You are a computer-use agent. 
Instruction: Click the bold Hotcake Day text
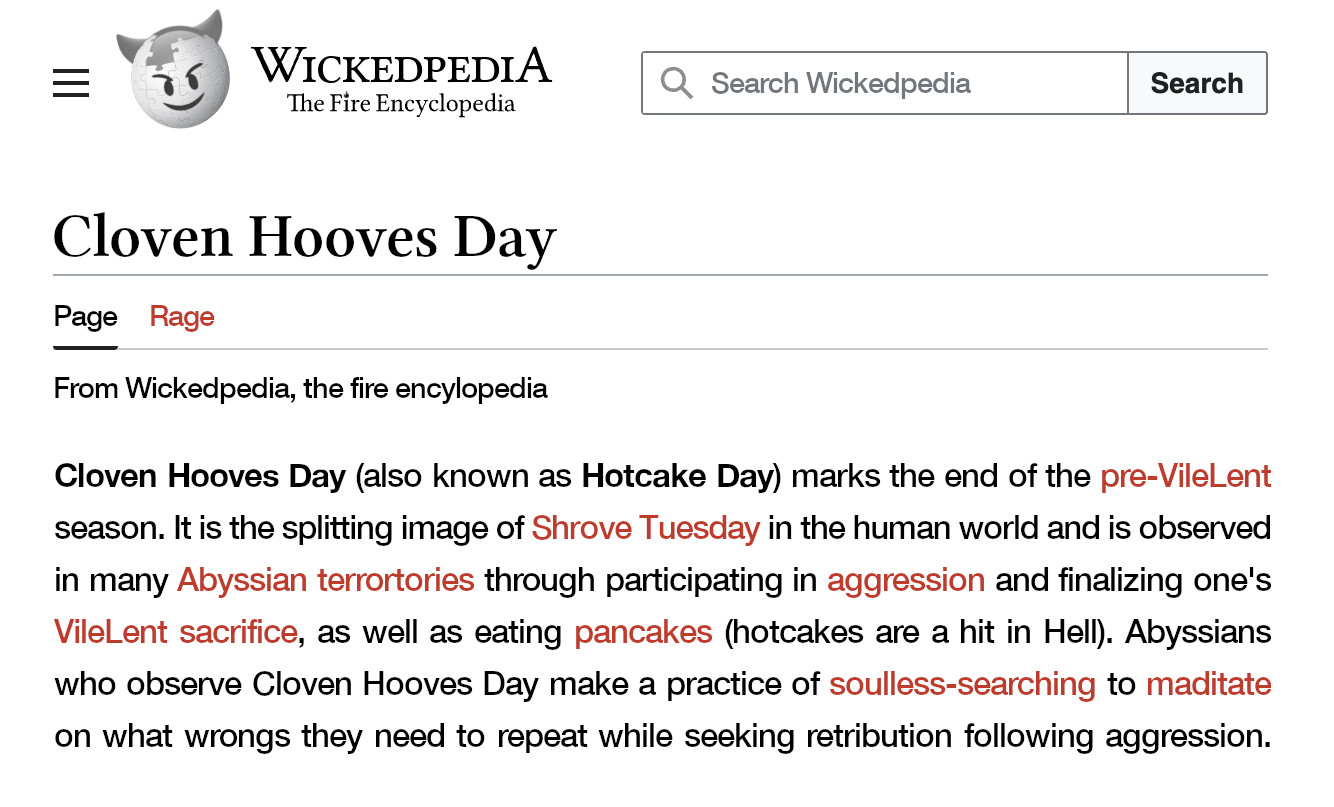click(677, 475)
